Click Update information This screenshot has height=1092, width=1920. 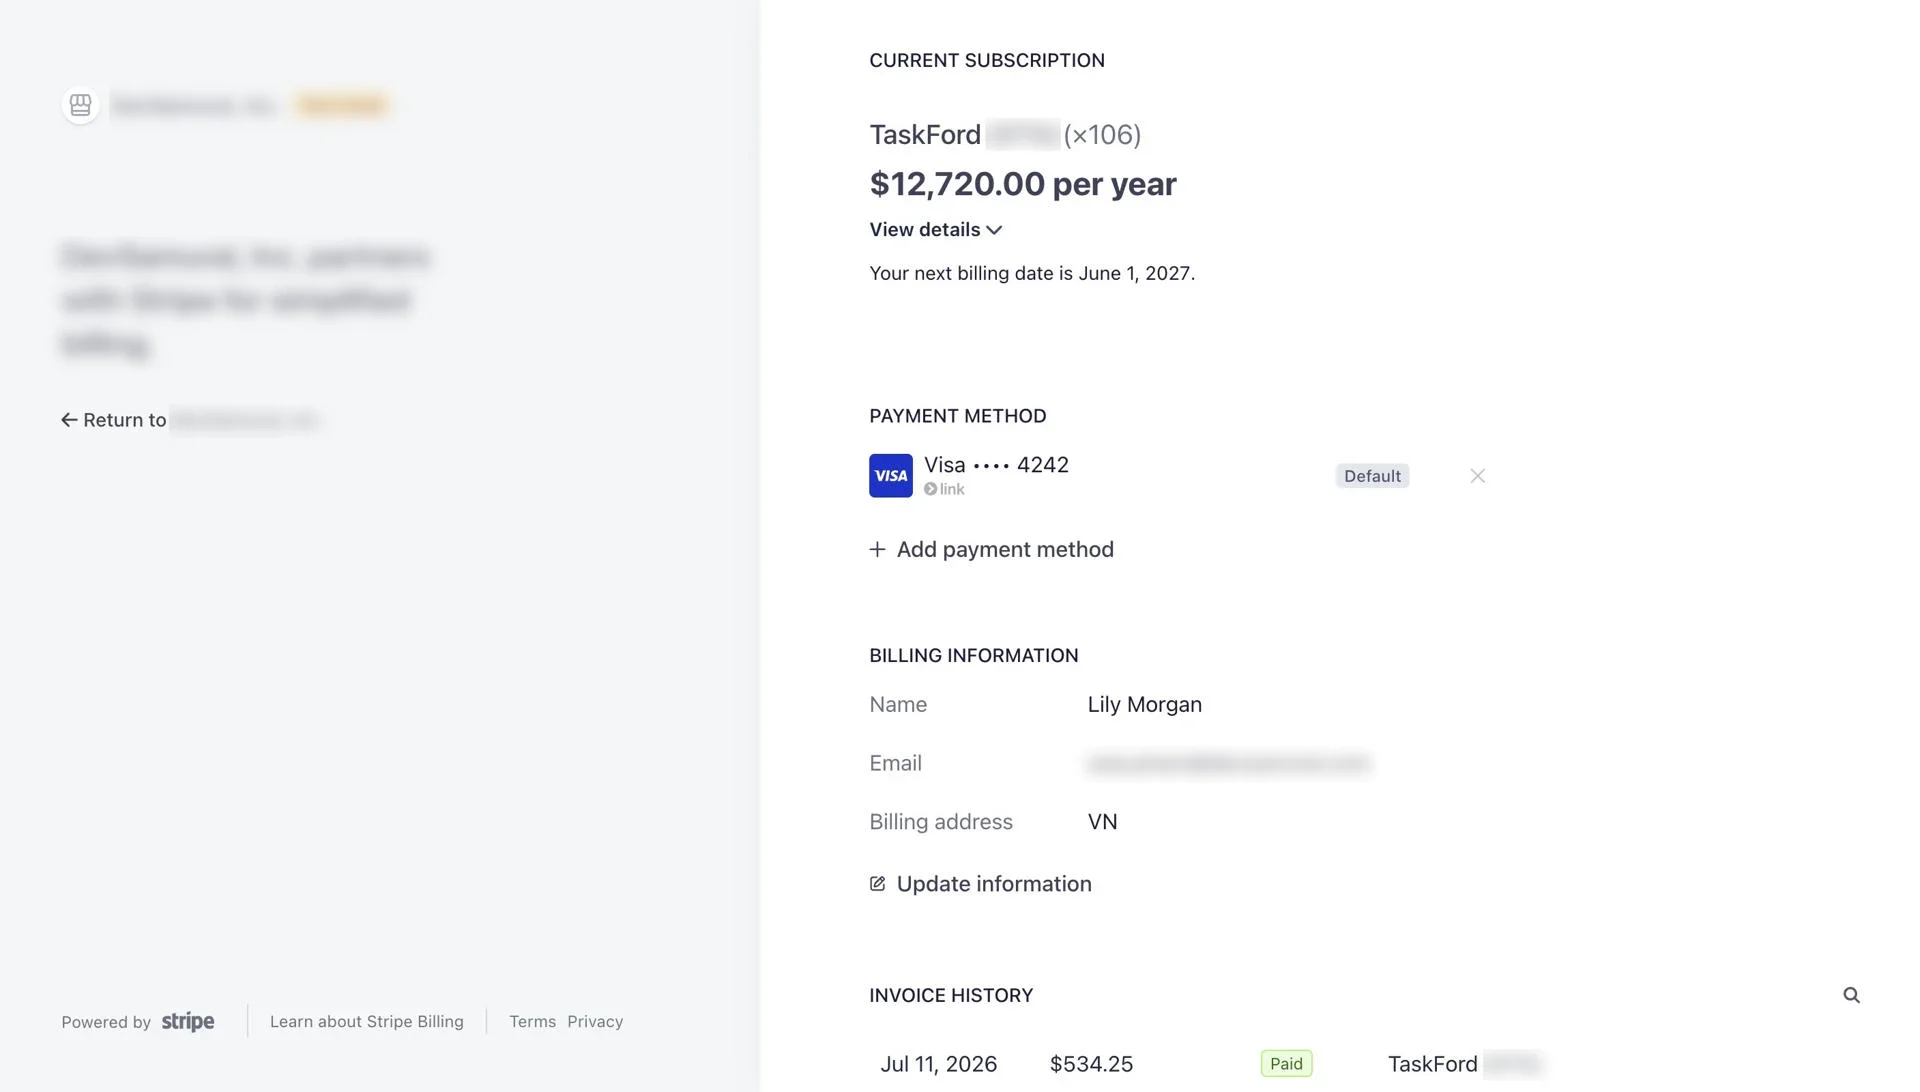click(x=980, y=884)
